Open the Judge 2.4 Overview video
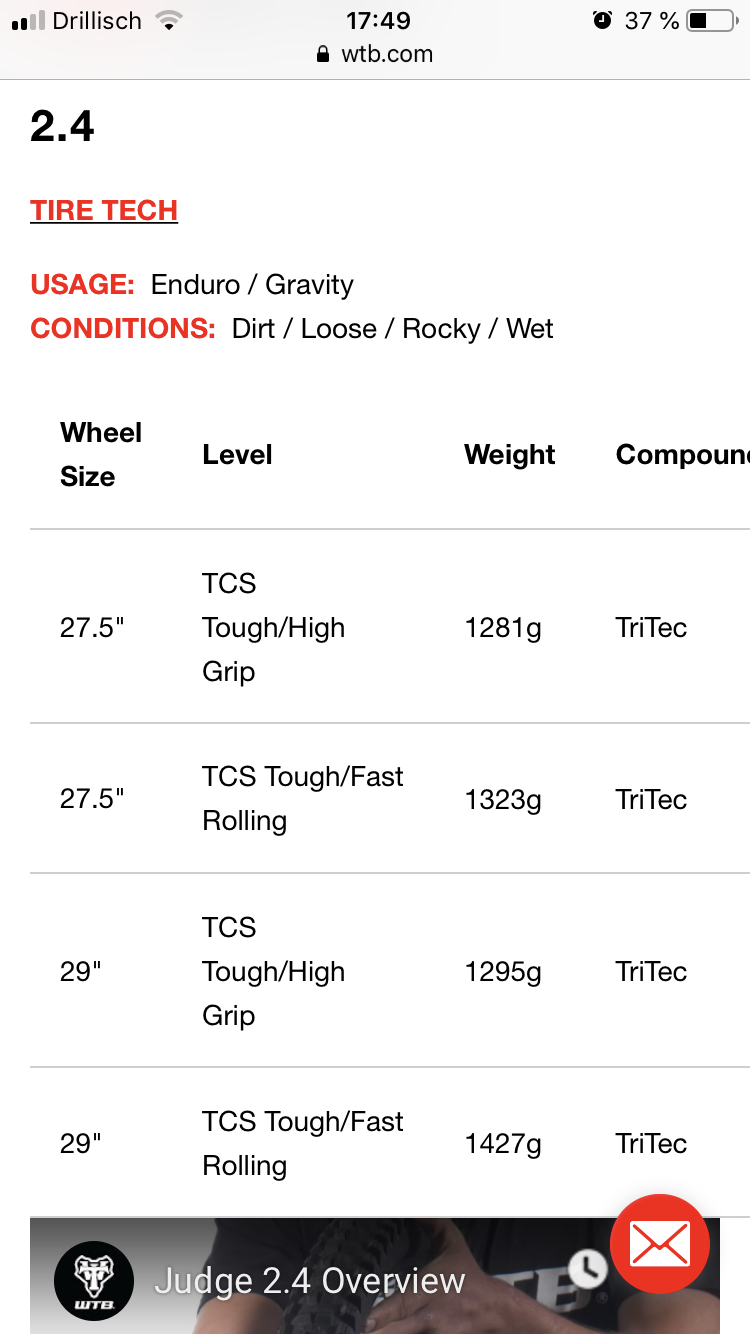The height and width of the screenshot is (1334, 750). tap(310, 1281)
